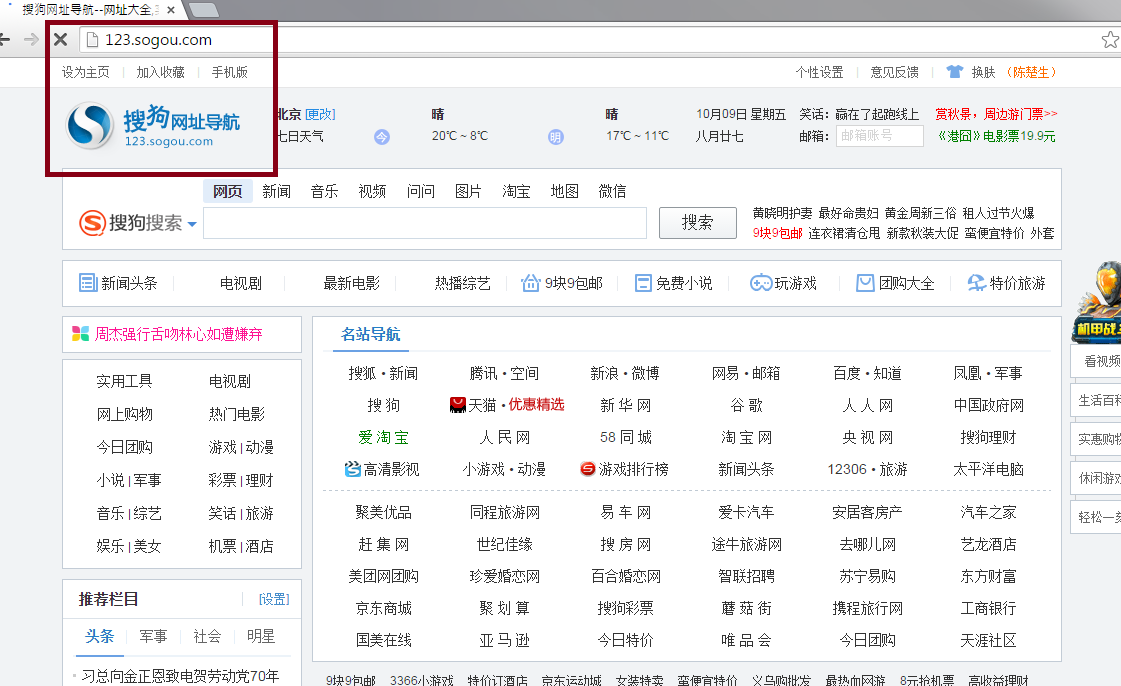
Task: Click the main search text box
Action: [x=424, y=223]
